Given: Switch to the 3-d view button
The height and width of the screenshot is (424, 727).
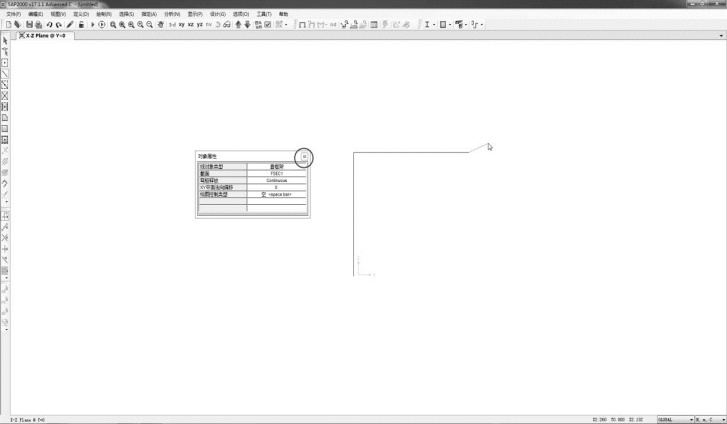Looking at the screenshot, I should (x=172, y=25).
